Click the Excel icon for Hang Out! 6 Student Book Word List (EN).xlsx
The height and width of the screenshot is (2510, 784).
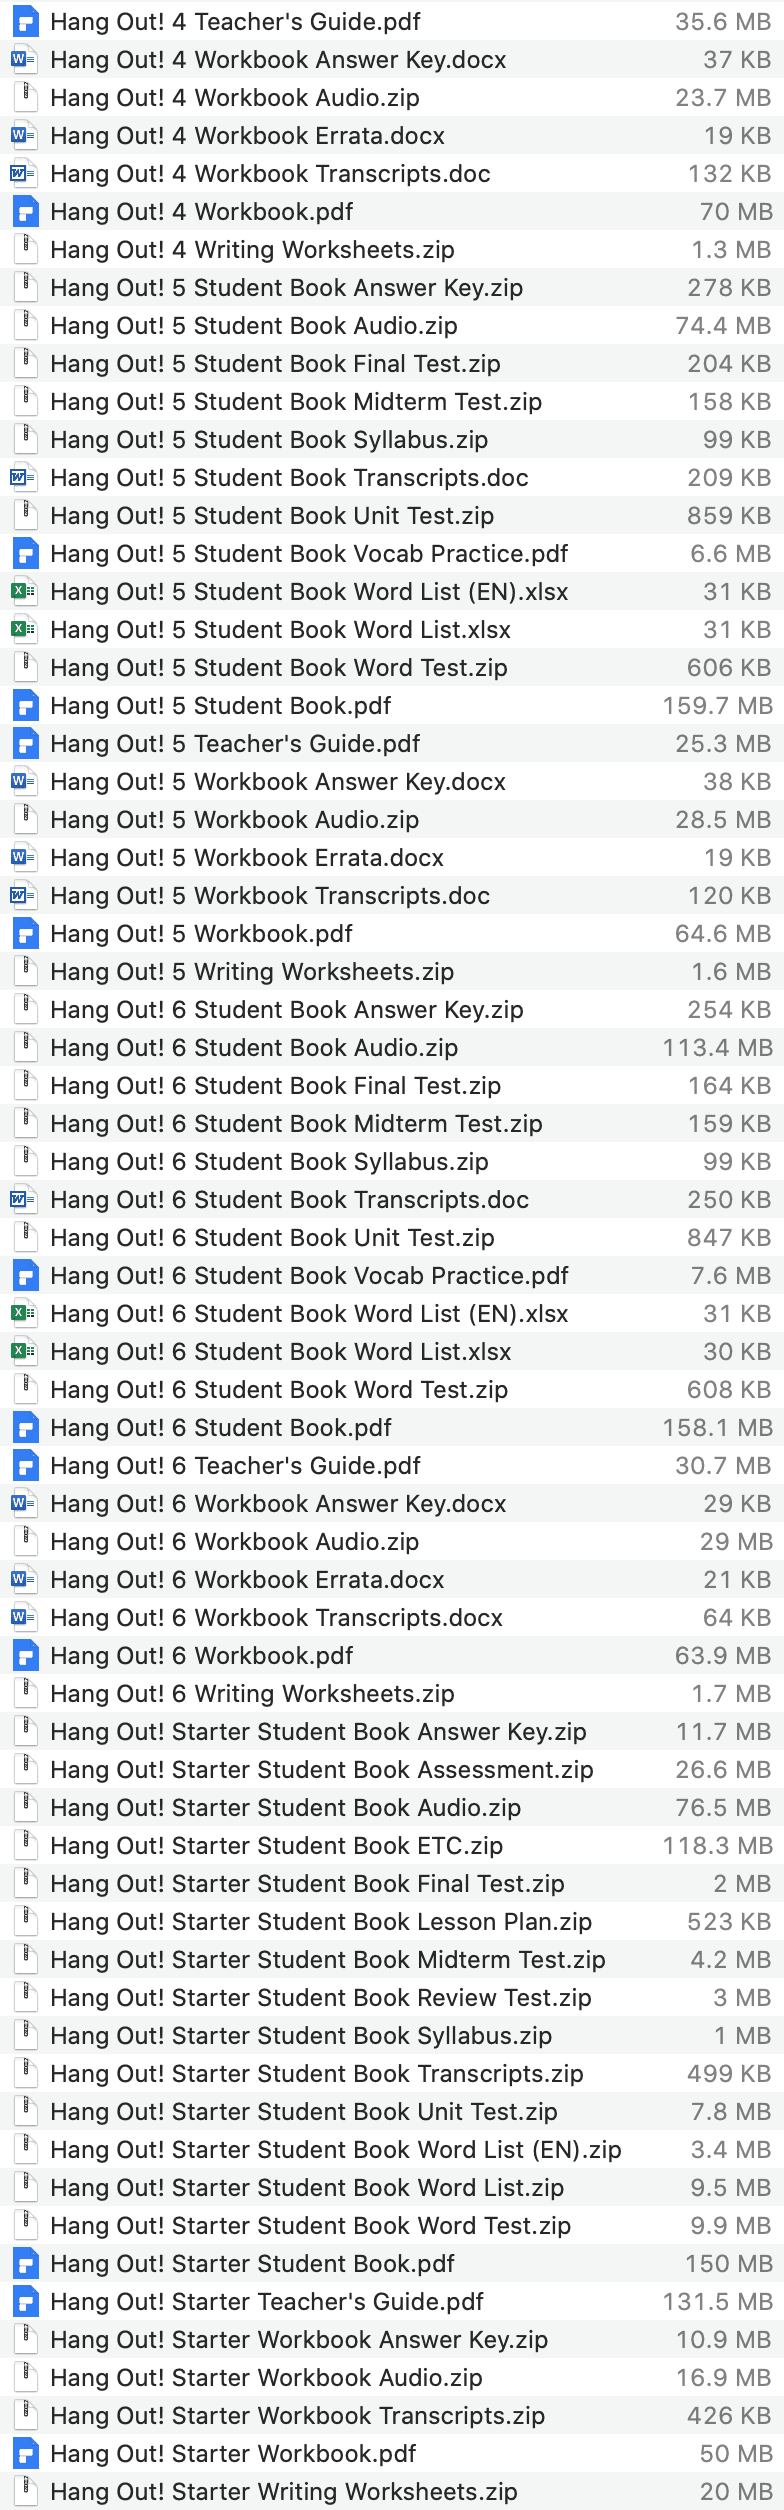click(23, 1313)
